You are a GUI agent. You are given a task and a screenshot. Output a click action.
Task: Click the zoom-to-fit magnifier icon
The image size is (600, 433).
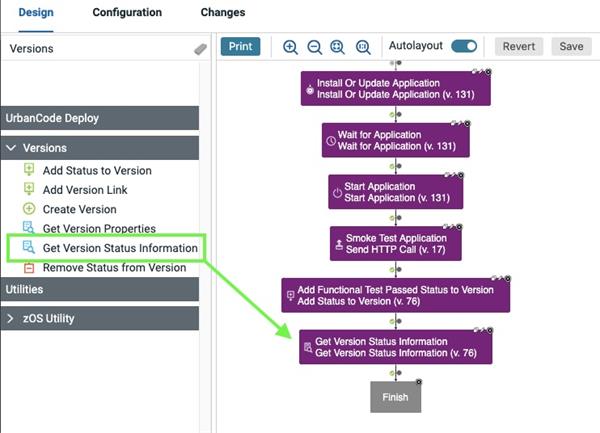pos(338,47)
